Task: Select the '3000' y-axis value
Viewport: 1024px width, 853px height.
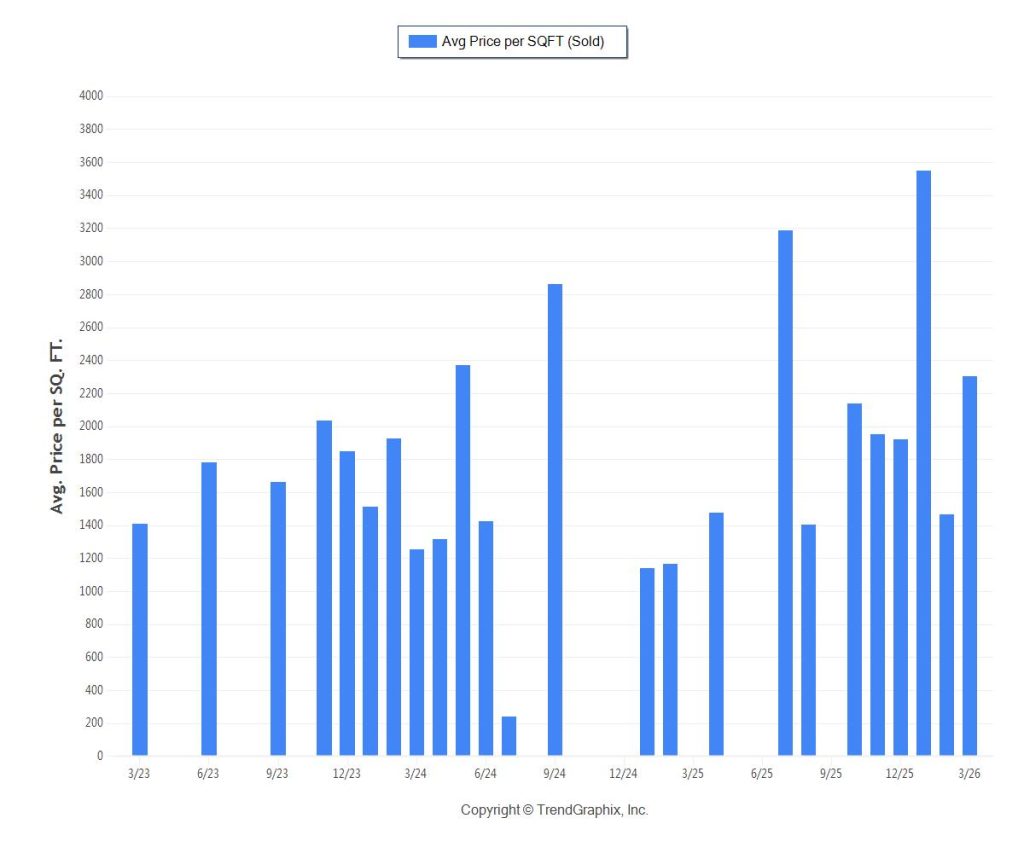Action: (91, 261)
